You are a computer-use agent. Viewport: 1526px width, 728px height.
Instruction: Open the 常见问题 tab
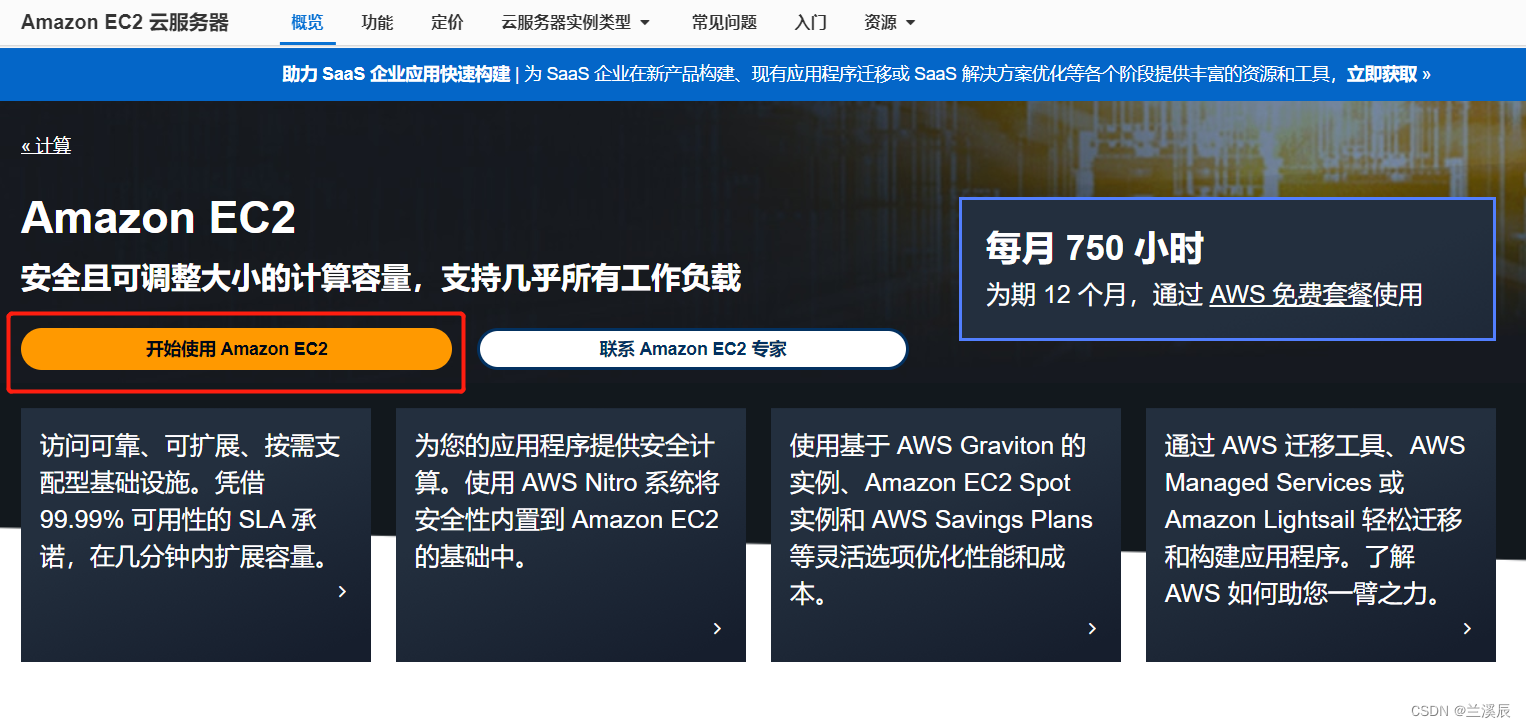(724, 22)
